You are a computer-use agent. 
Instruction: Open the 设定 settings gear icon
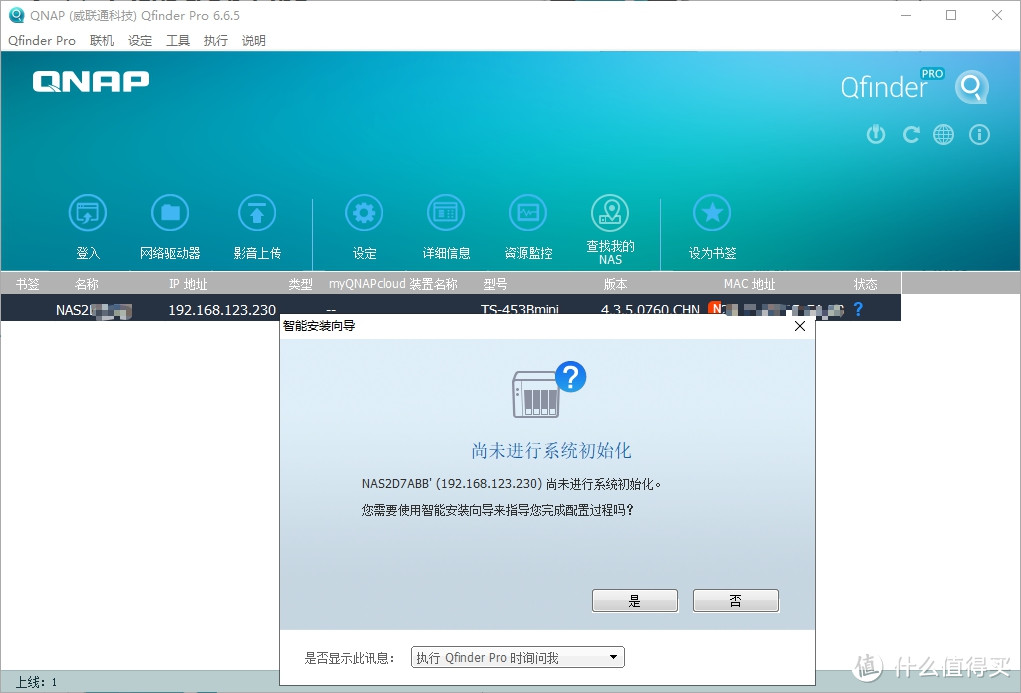(x=364, y=213)
